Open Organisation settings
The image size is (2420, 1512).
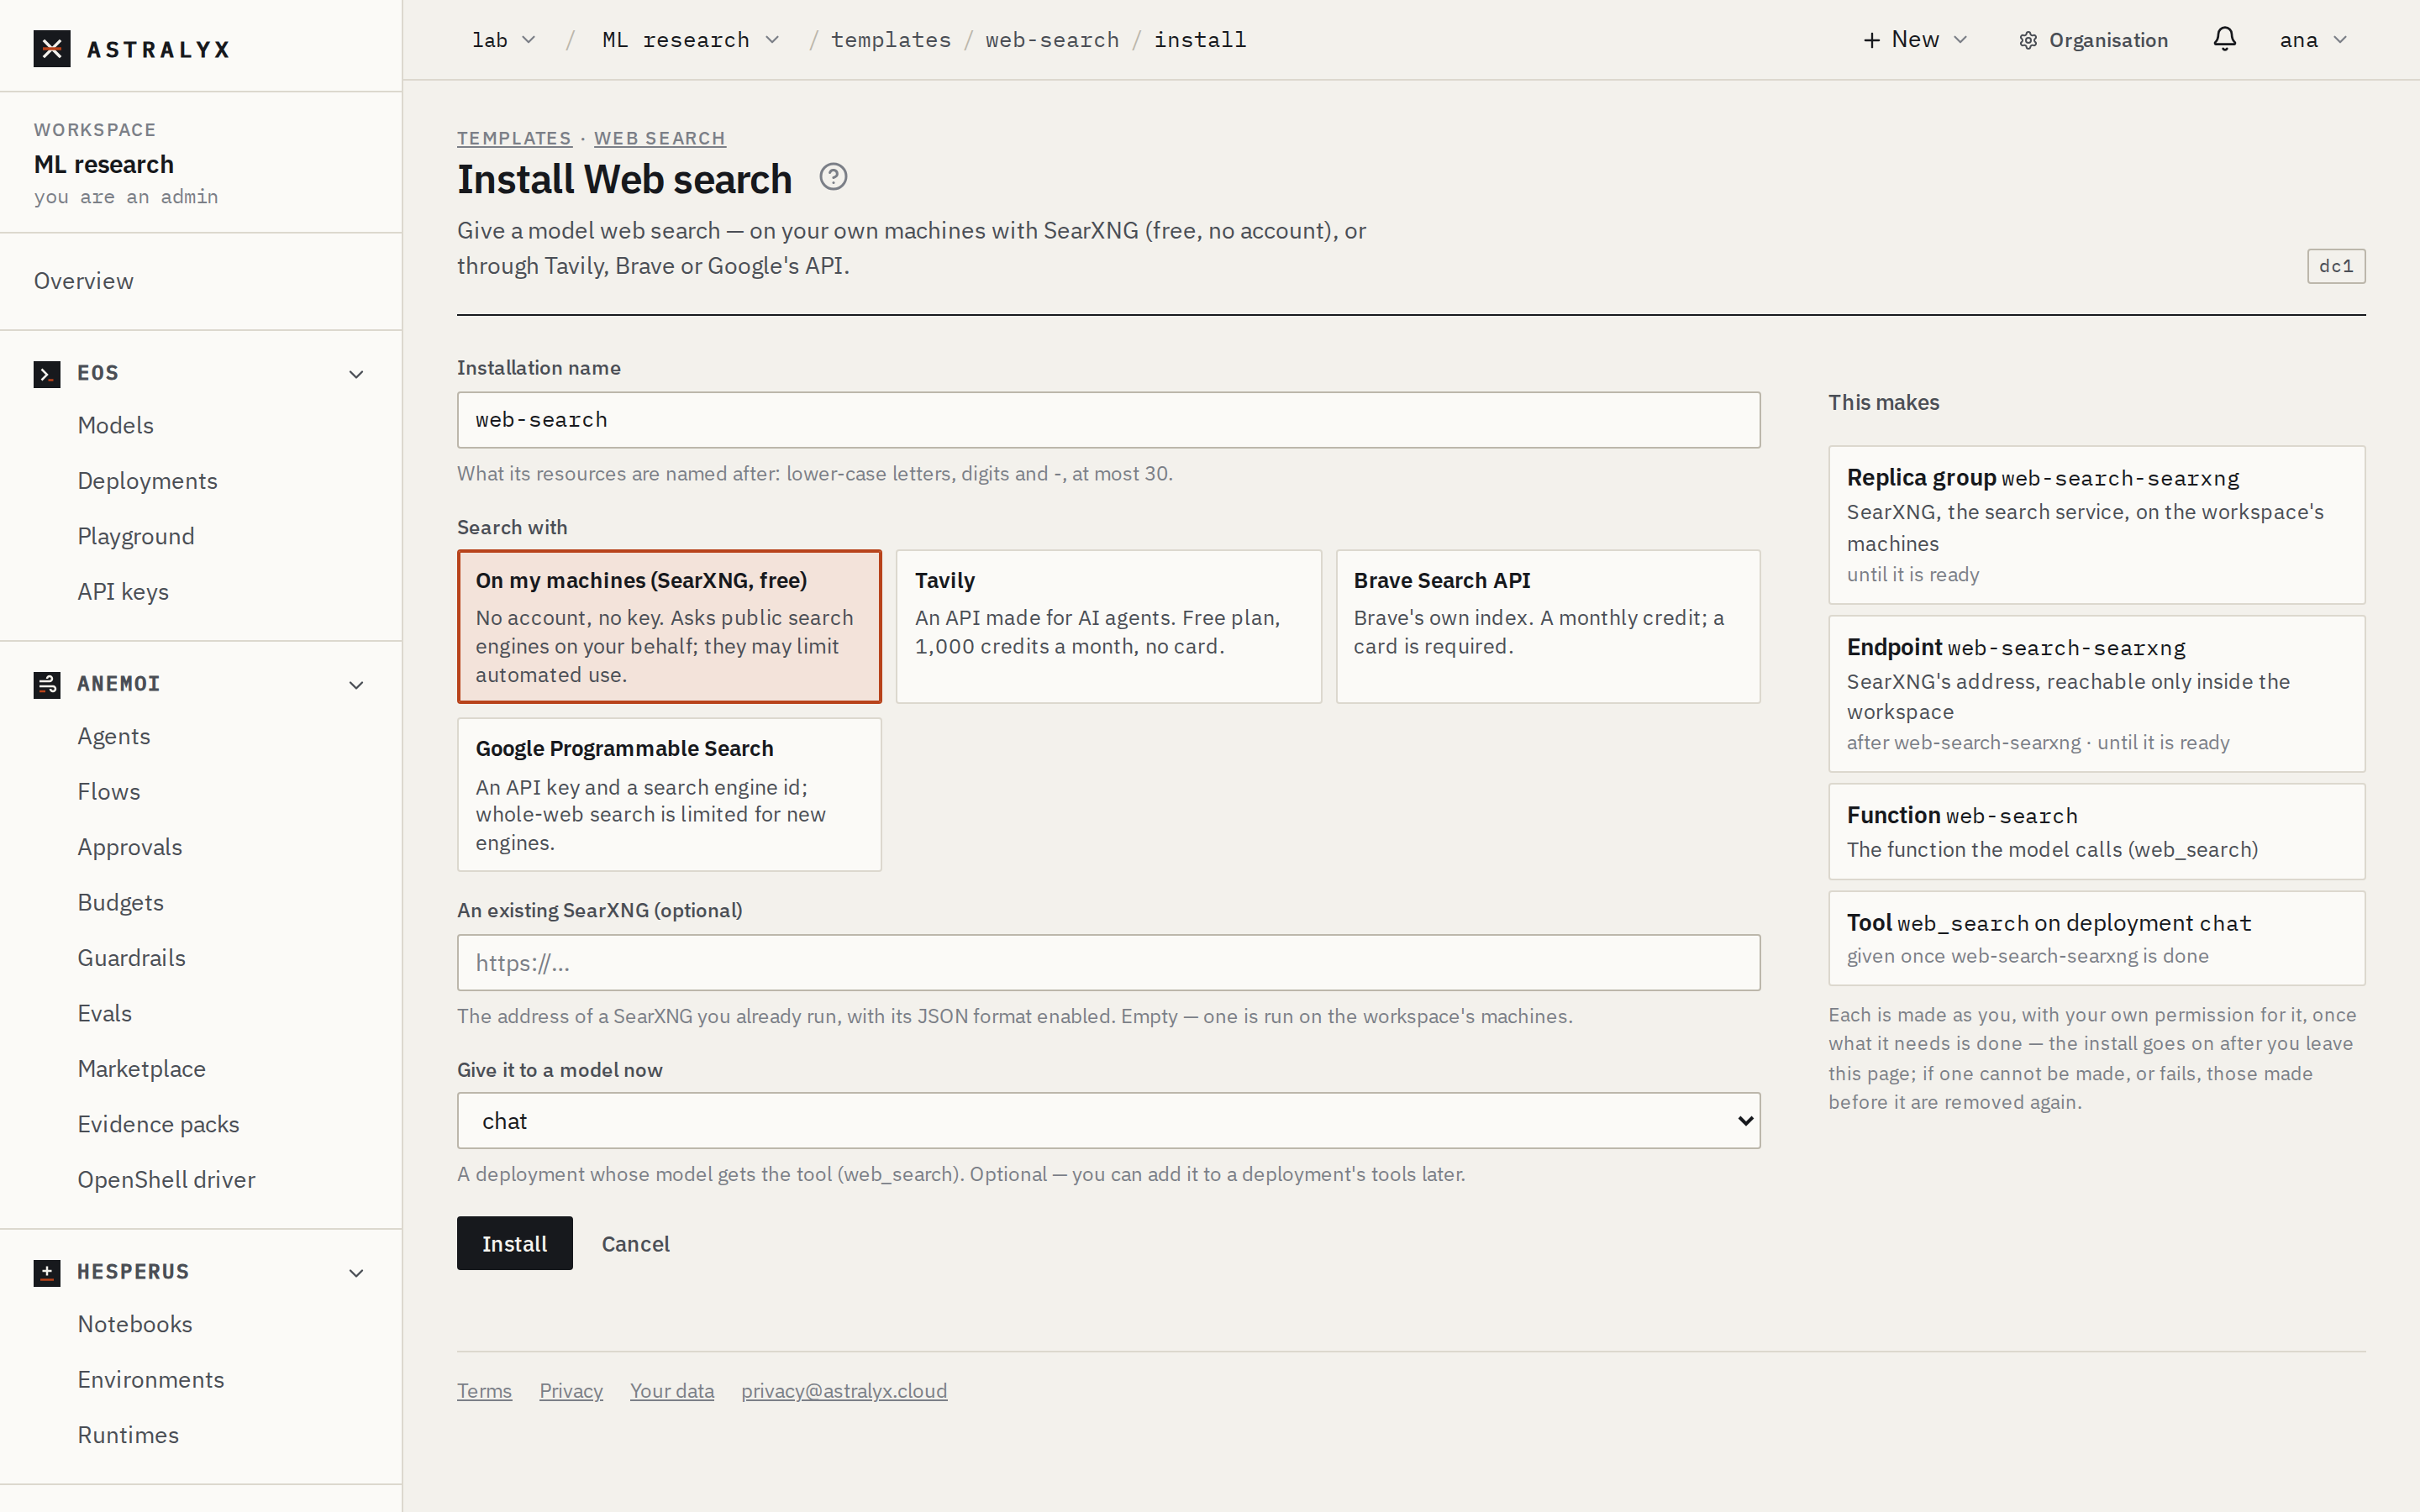click(2093, 40)
